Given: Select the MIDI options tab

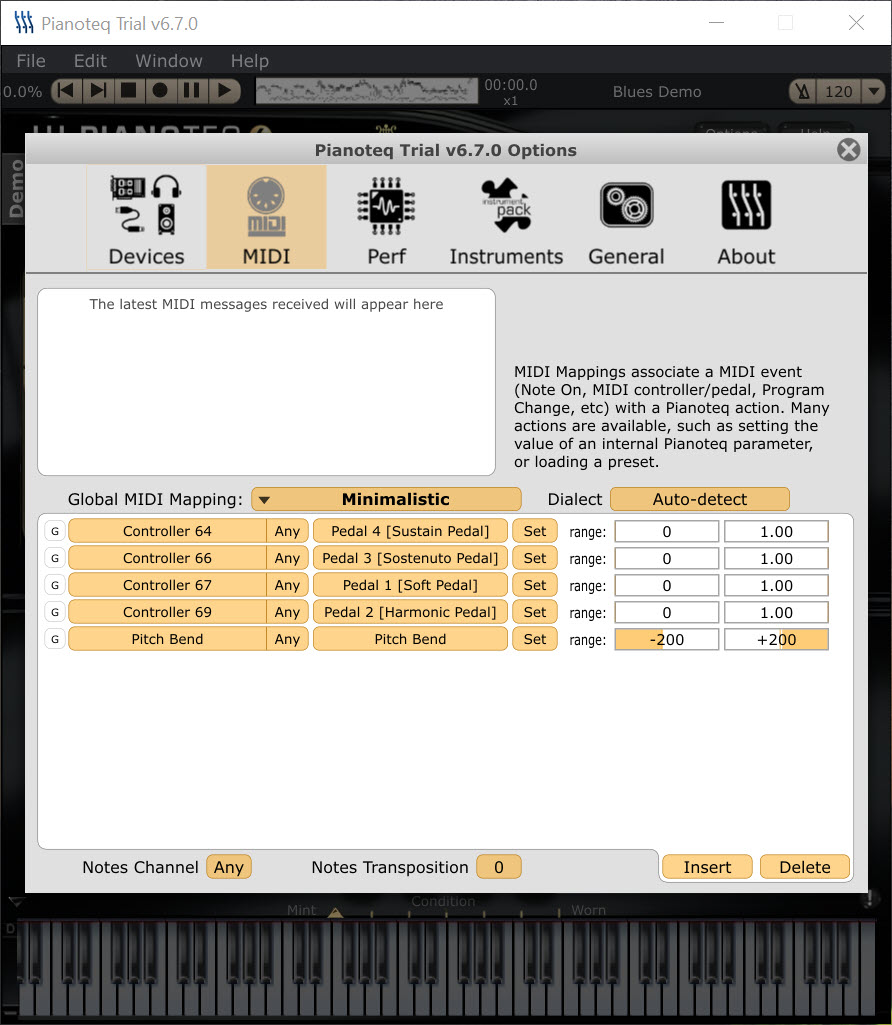Looking at the screenshot, I should (x=267, y=218).
